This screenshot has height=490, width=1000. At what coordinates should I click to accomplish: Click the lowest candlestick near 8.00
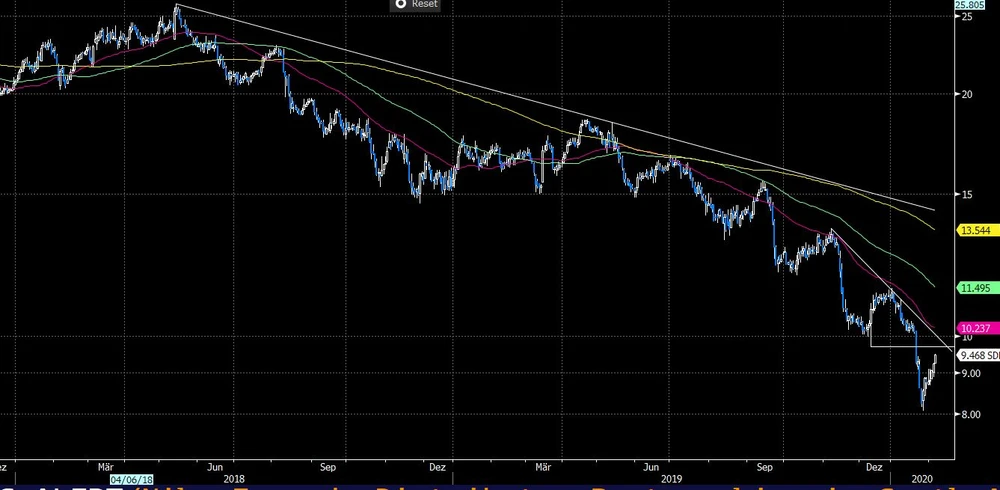coord(922,405)
